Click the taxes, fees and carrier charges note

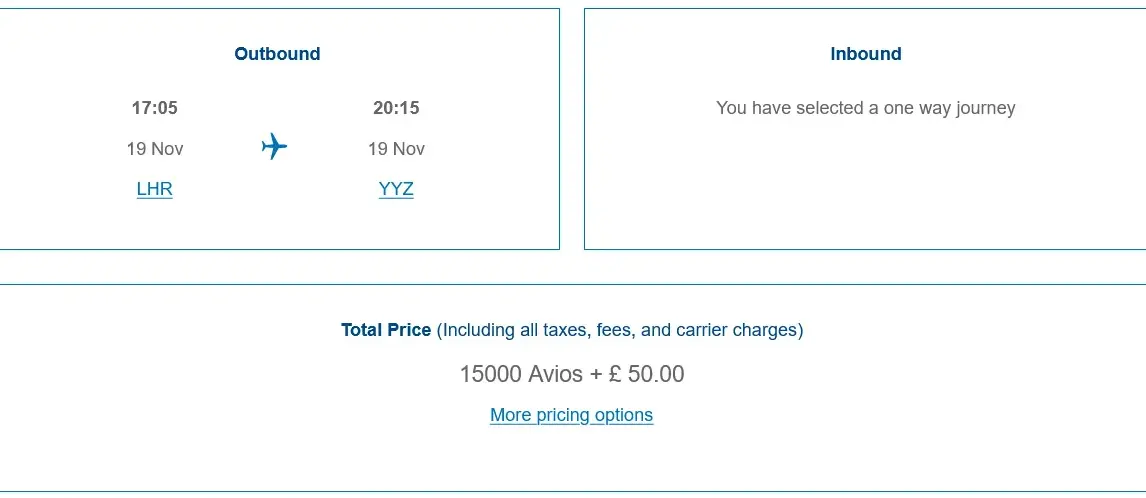(x=620, y=330)
